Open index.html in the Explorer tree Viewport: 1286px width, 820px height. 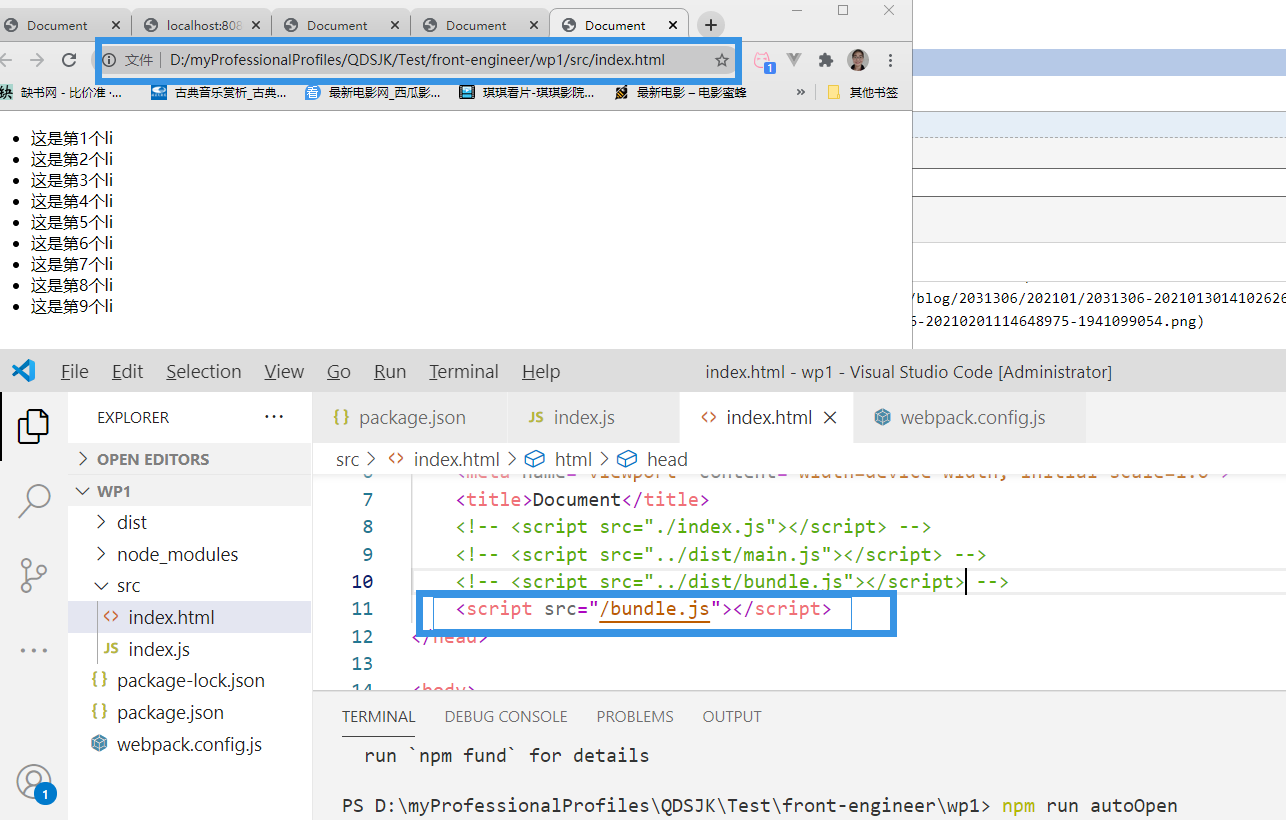point(190,617)
